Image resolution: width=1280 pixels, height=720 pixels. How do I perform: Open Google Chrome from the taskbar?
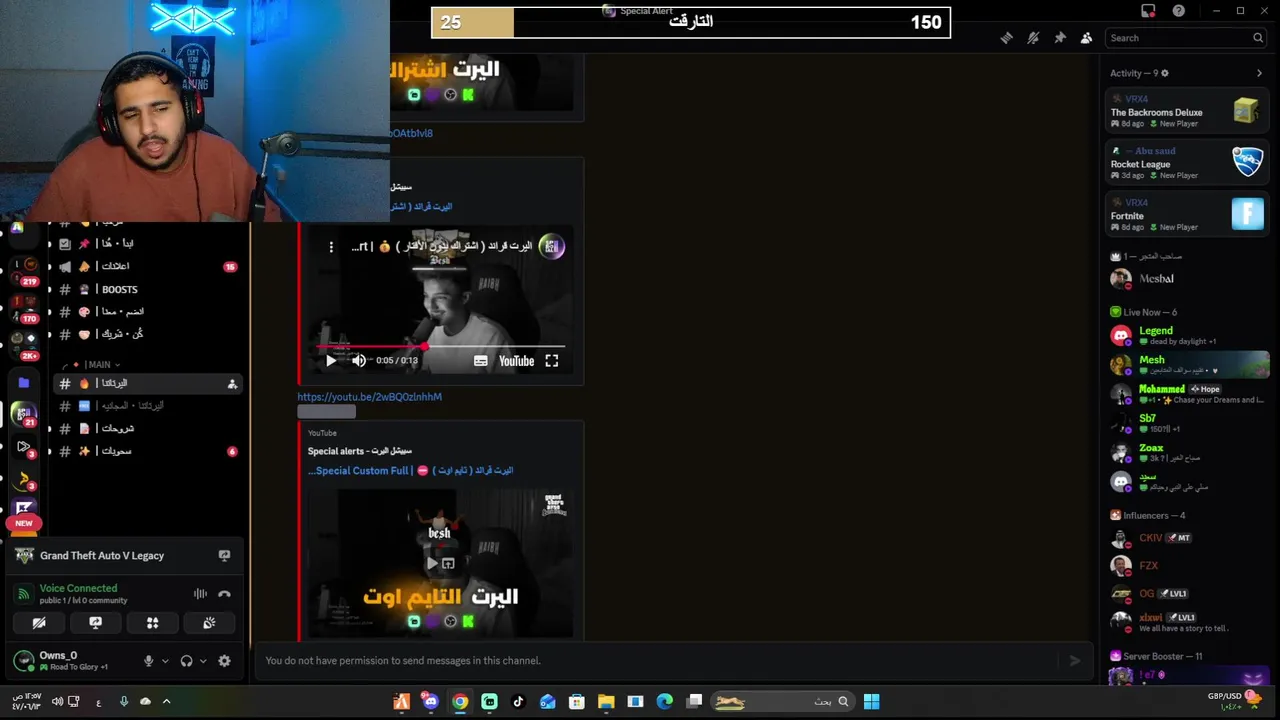tap(460, 702)
